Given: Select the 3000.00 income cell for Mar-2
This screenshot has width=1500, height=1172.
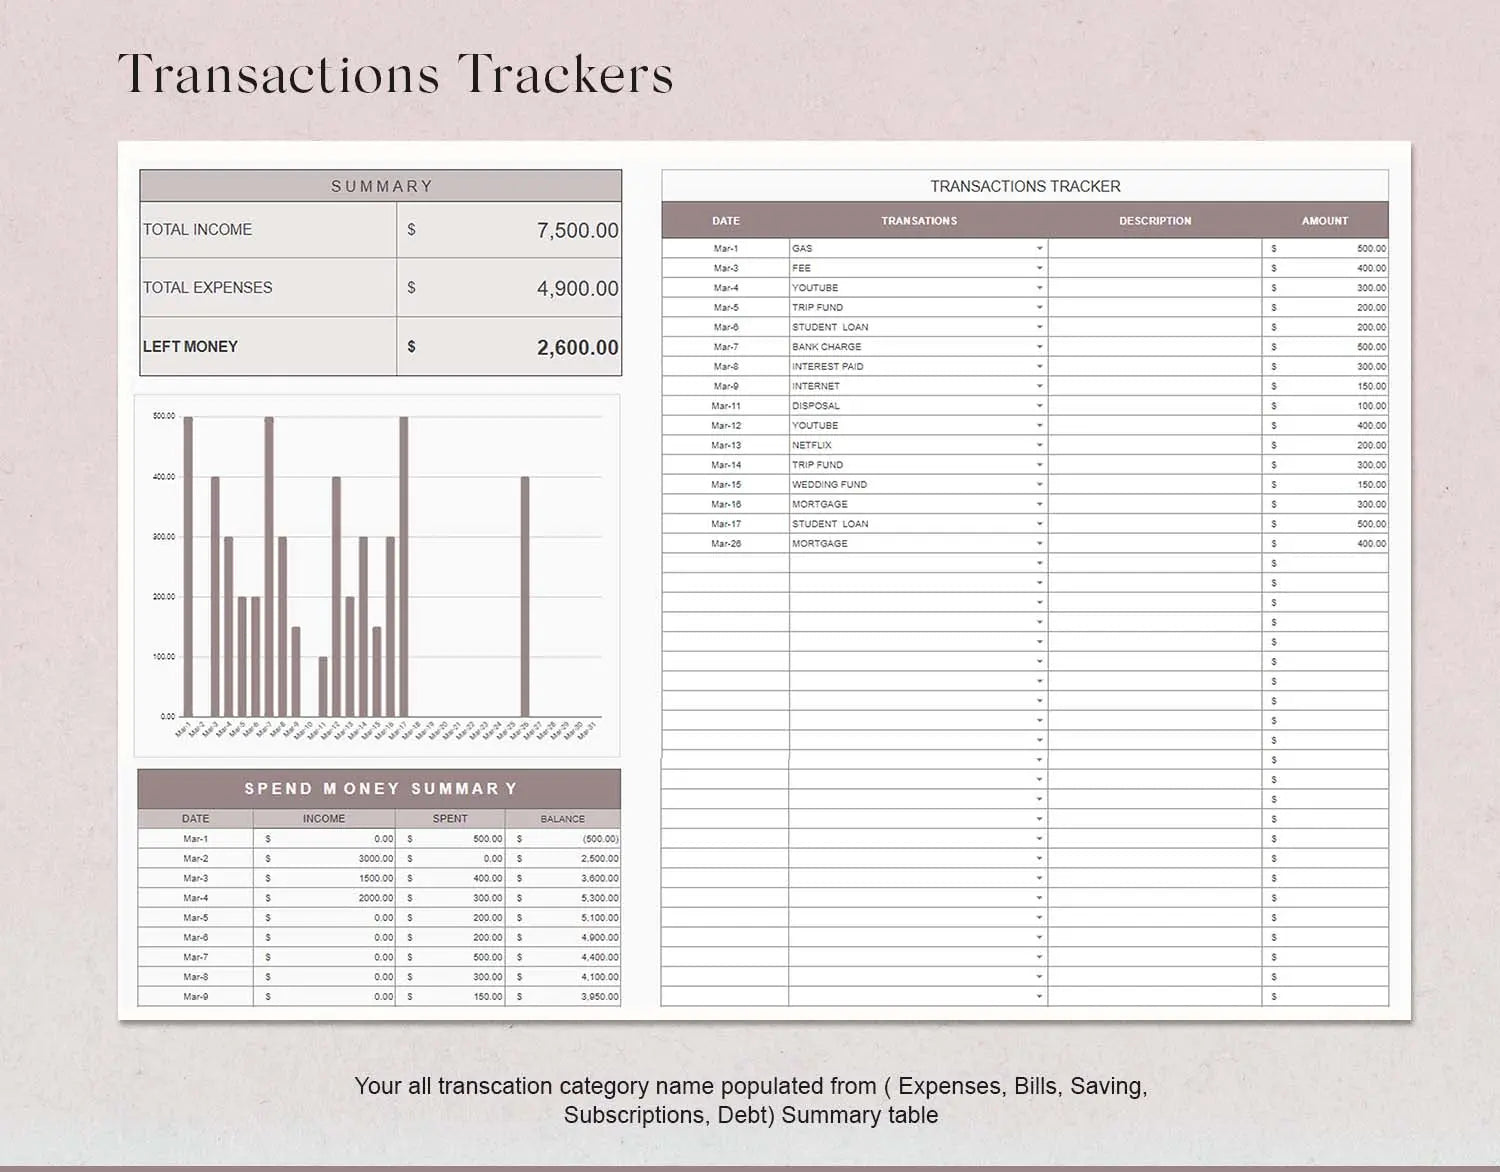Looking at the screenshot, I should (324, 859).
